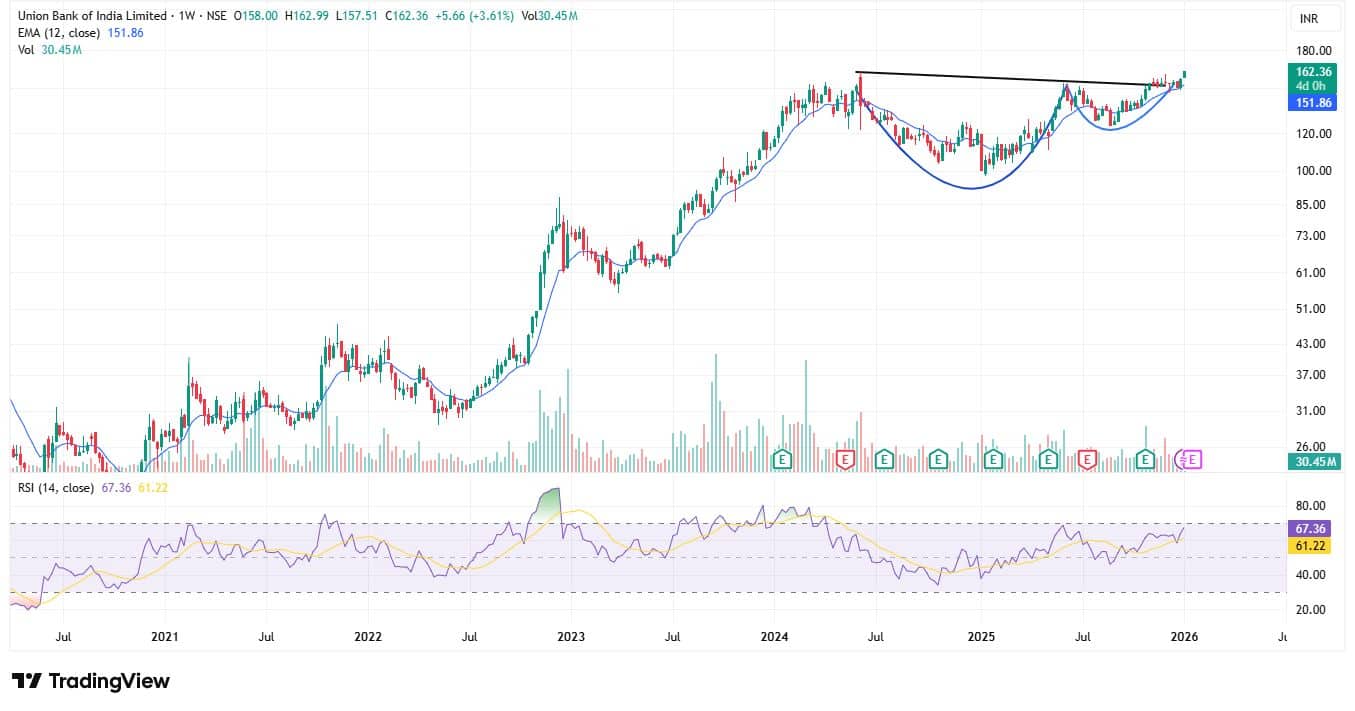
Task: Click the TradingView logo
Action: [x=91, y=681]
